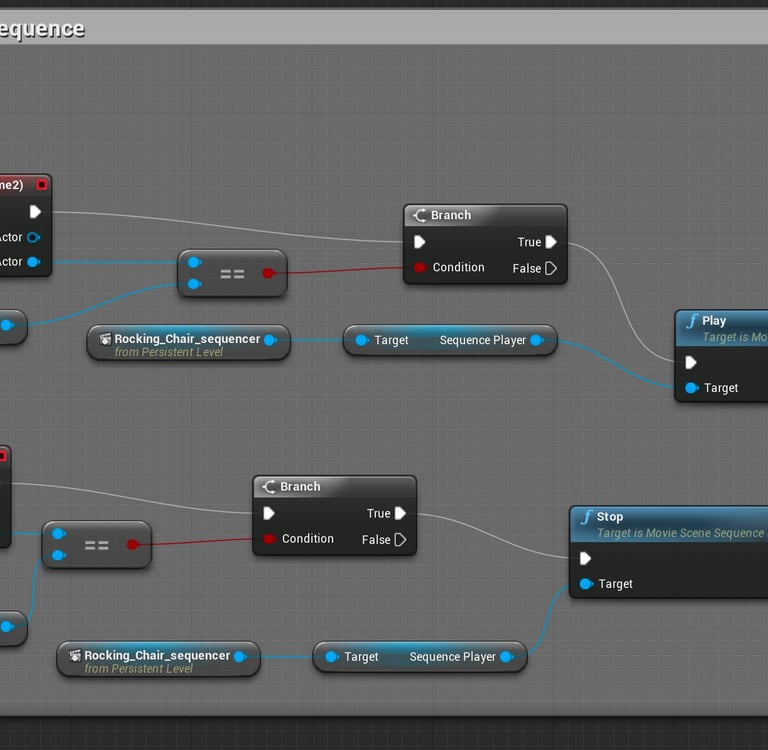Click 'Target is Movie Scene Sequence' text
Viewport: 768px width, 750px height.
[x=680, y=533]
